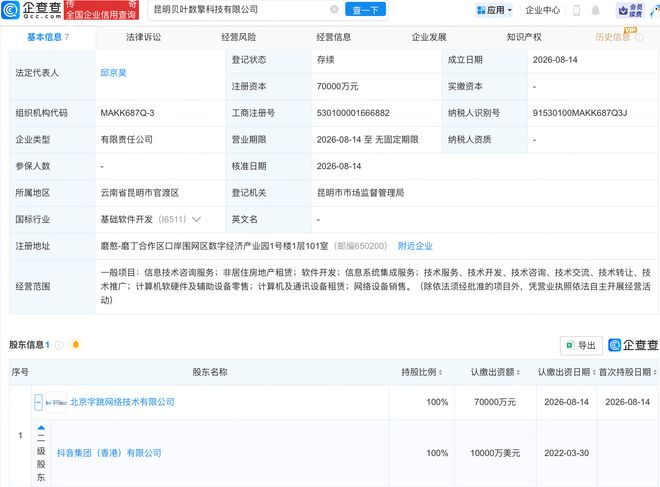660x487 pixels.
Task: Click registered capital value 70000万元 in basic info
Action: click(337, 86)
